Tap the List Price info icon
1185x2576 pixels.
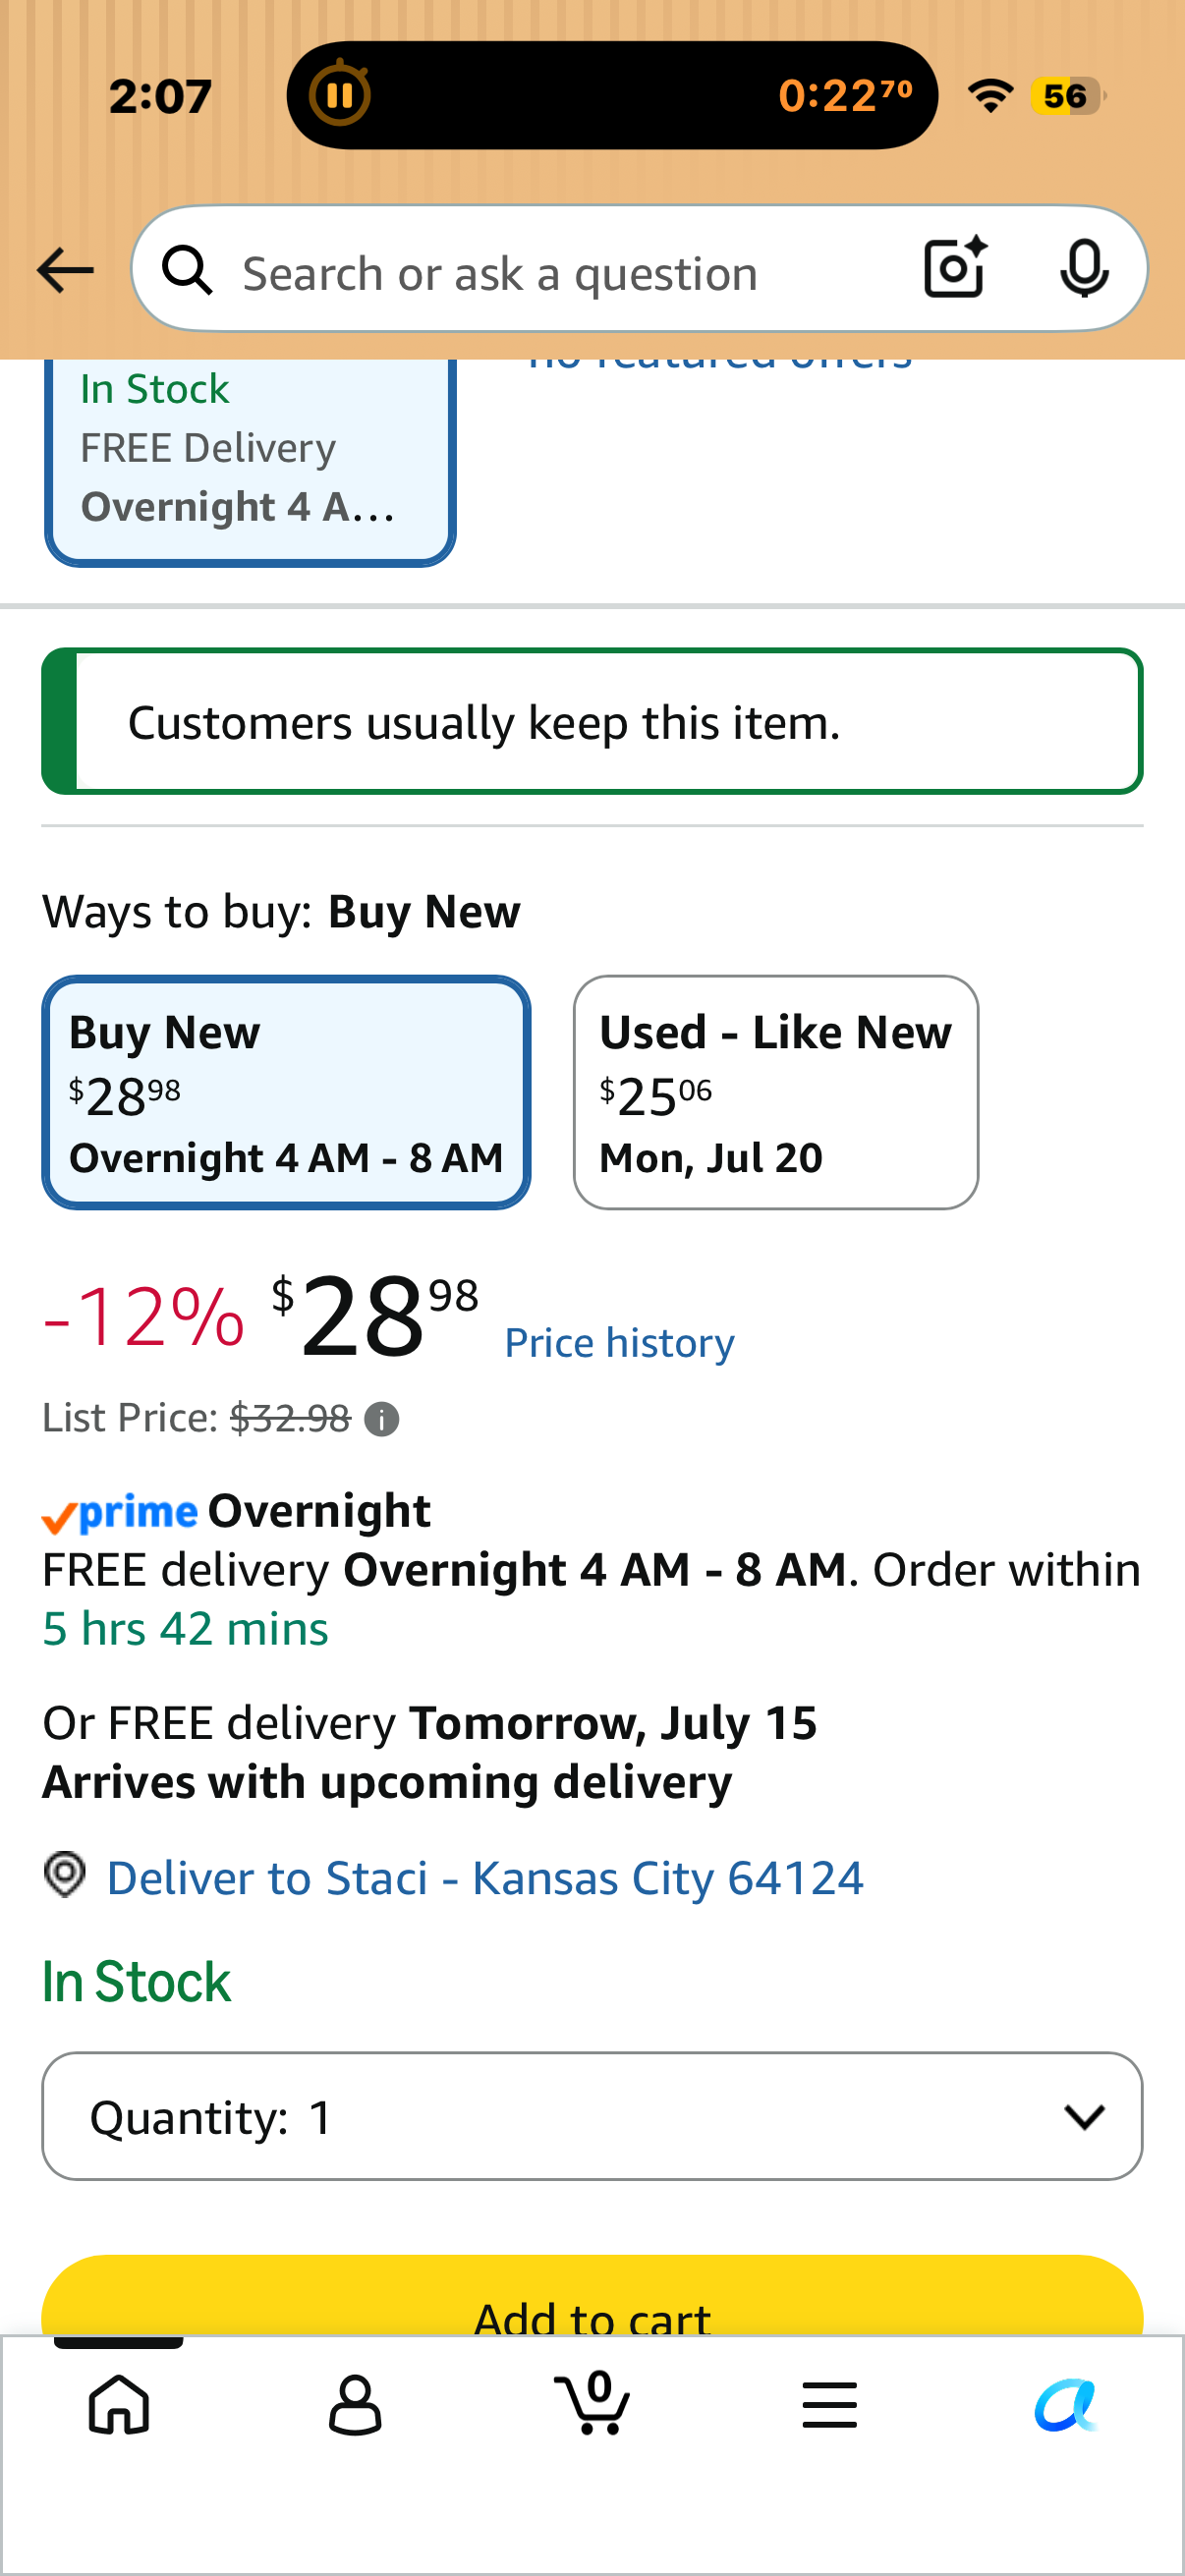coord(381,1419)
